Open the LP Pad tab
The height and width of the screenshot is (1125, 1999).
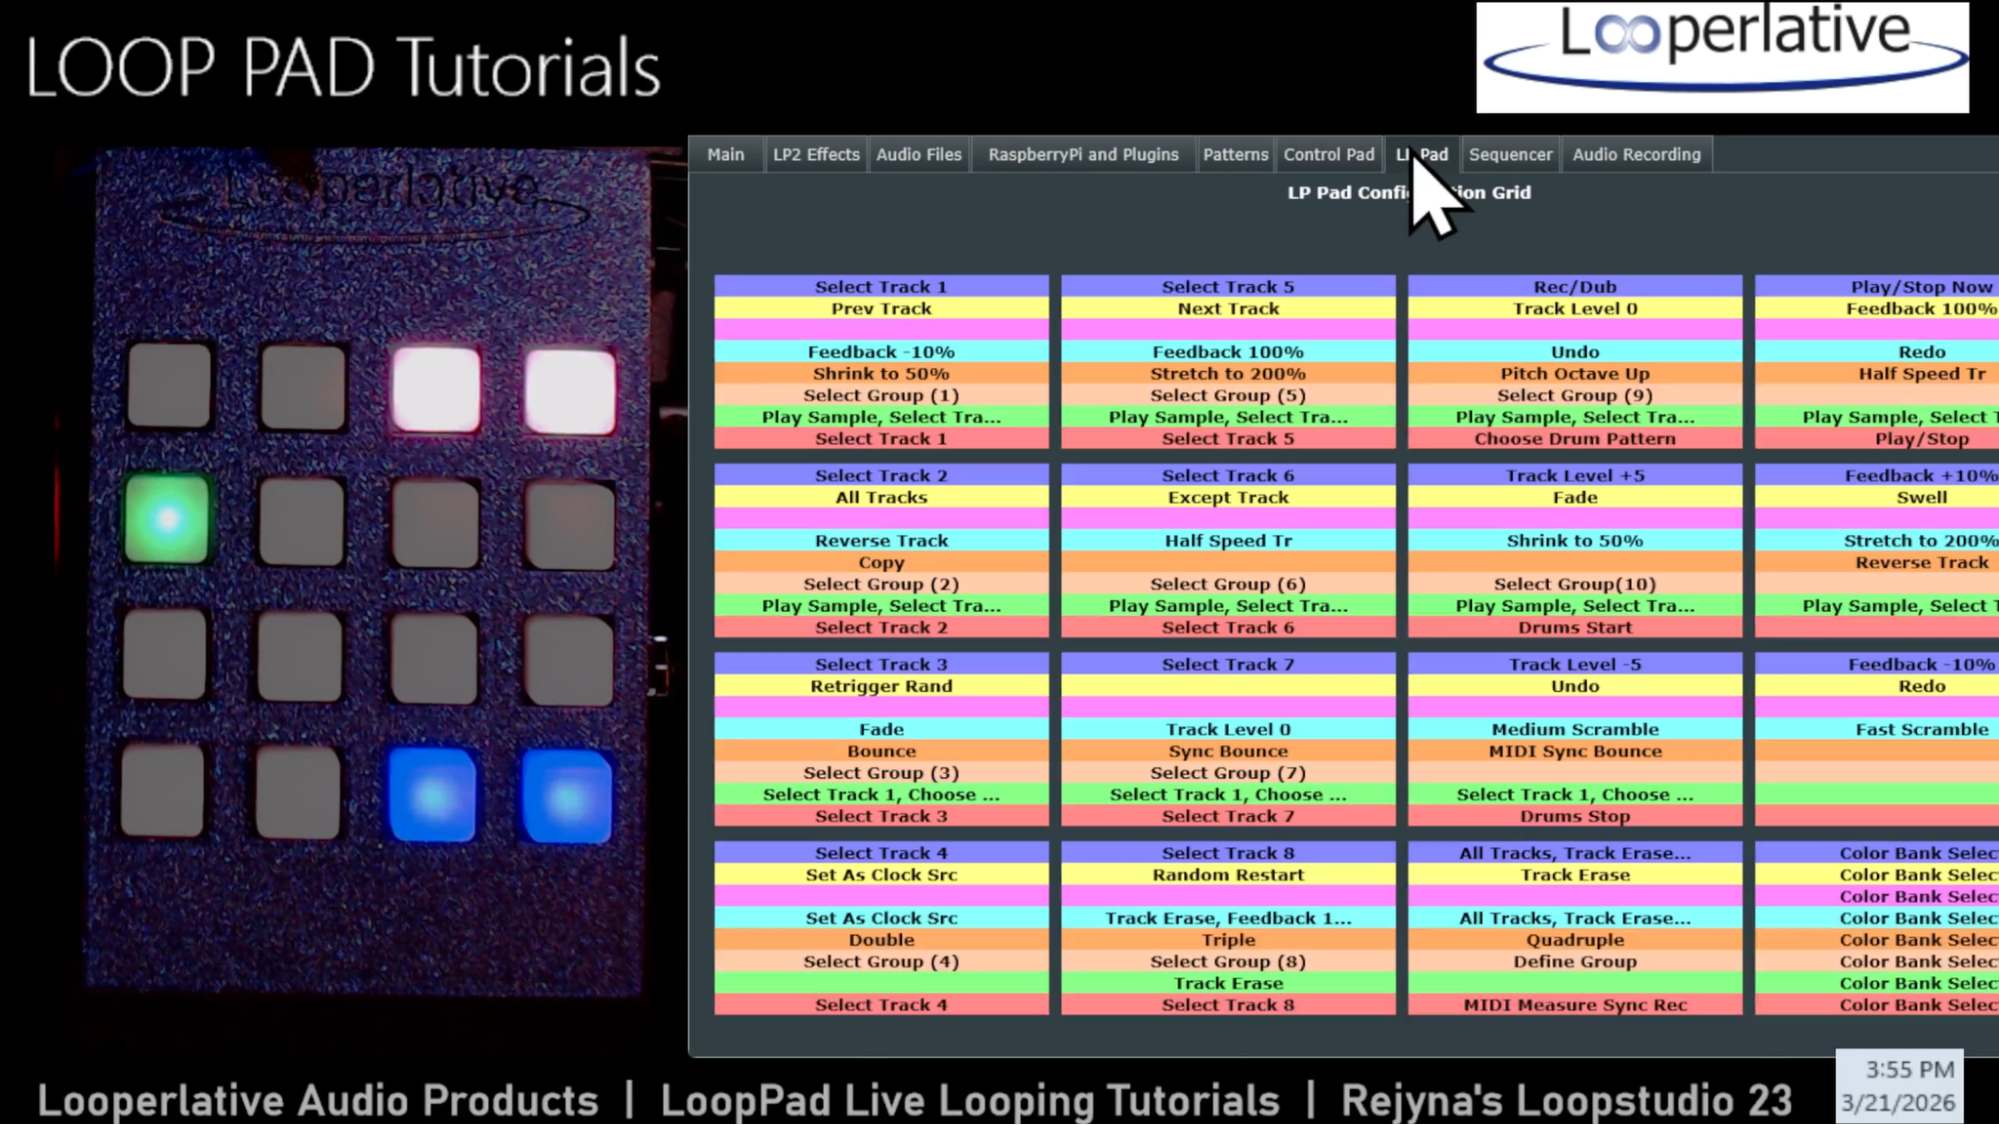tap(1422, 155)
